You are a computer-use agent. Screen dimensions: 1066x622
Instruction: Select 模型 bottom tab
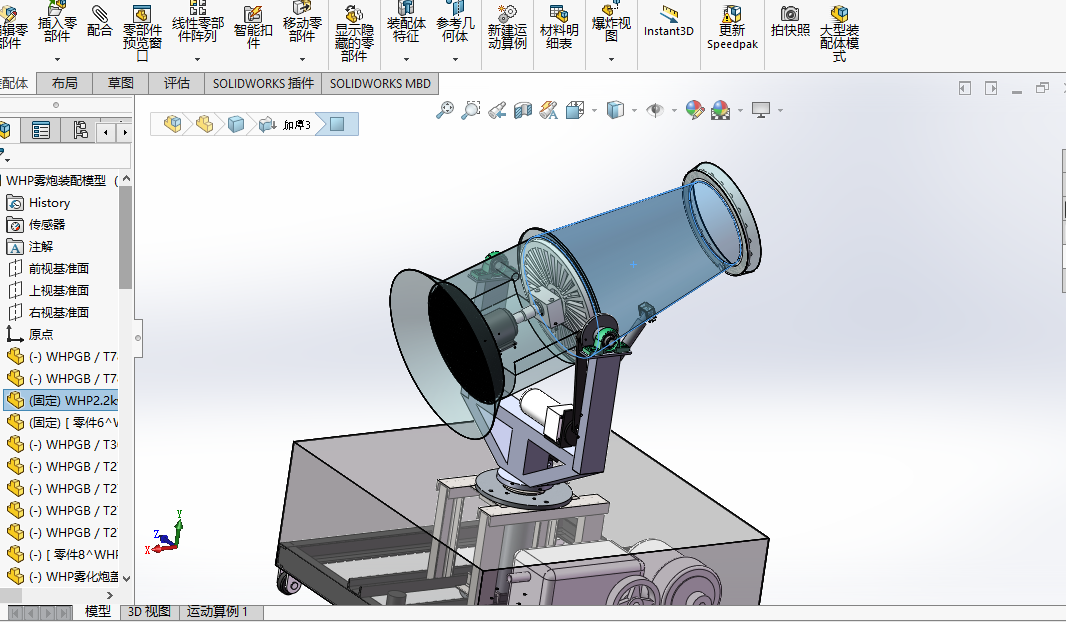pyautogui.click(x=97, y=612)
